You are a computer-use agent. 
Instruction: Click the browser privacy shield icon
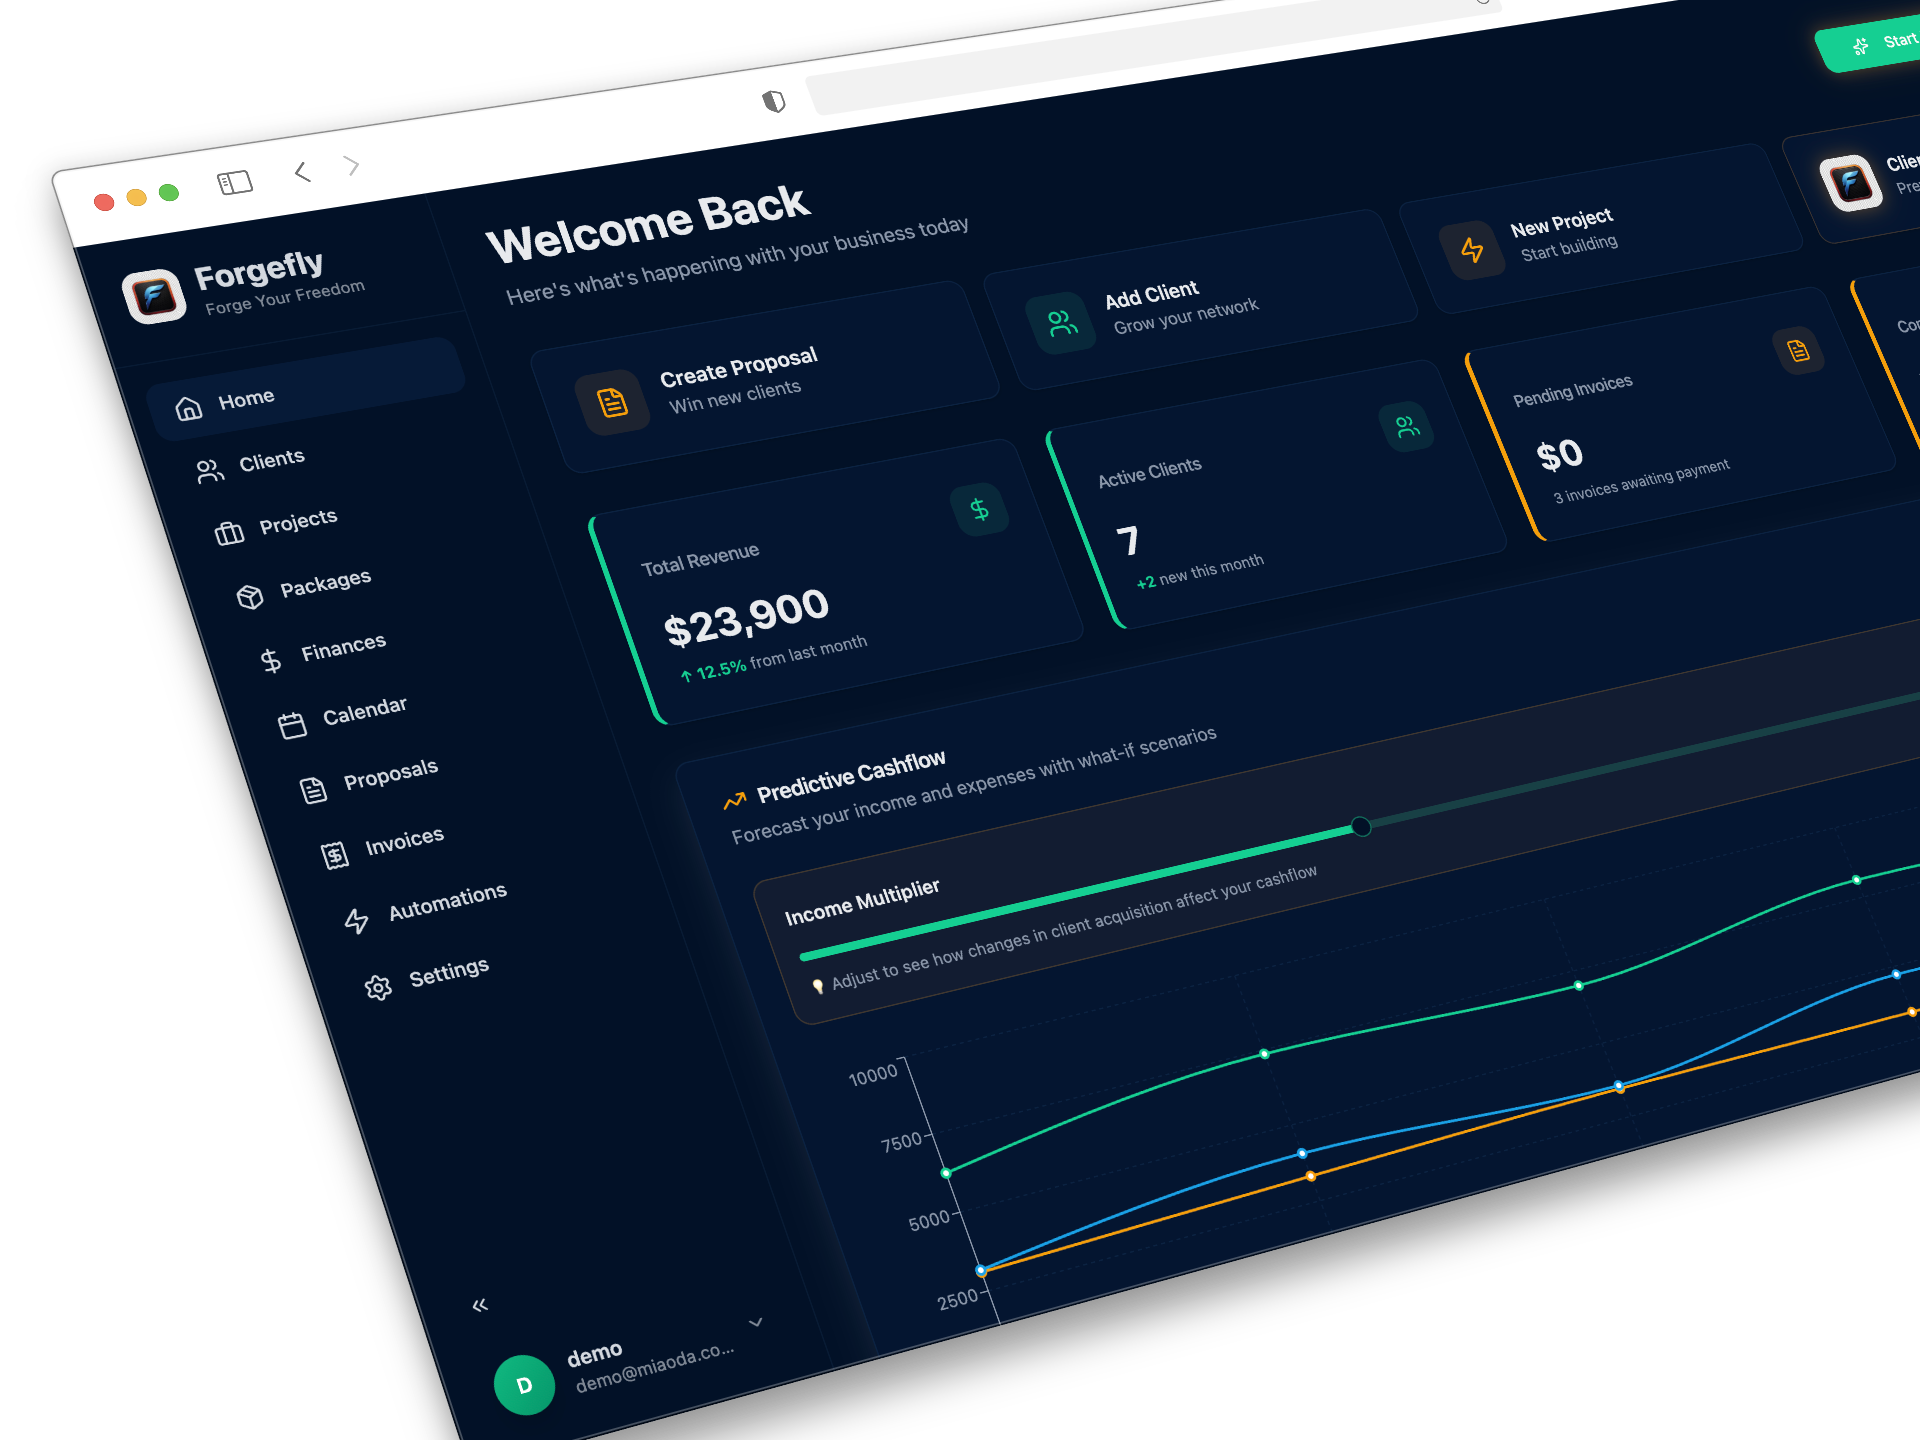pos(773,101)
